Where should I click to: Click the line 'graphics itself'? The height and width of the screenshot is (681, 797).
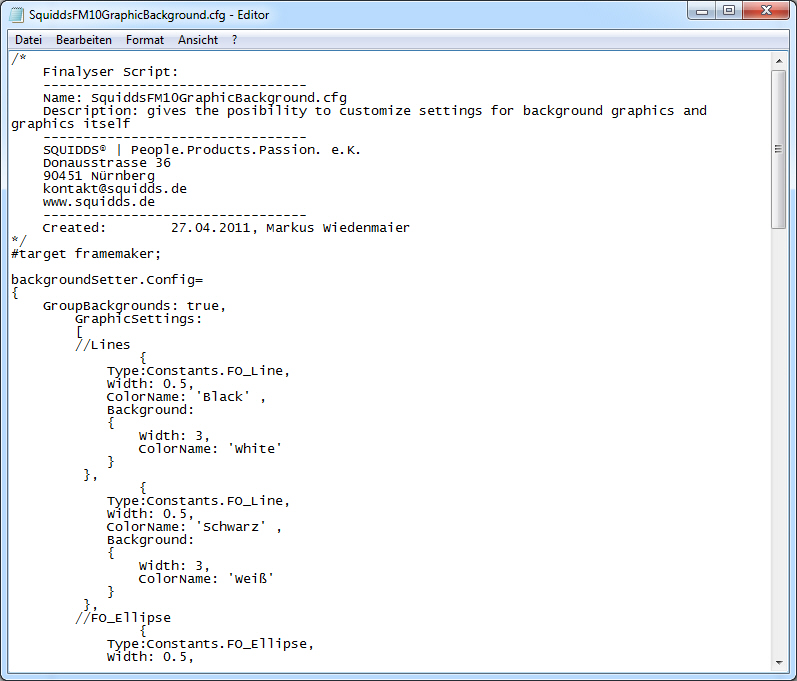(x=71, y=124)
